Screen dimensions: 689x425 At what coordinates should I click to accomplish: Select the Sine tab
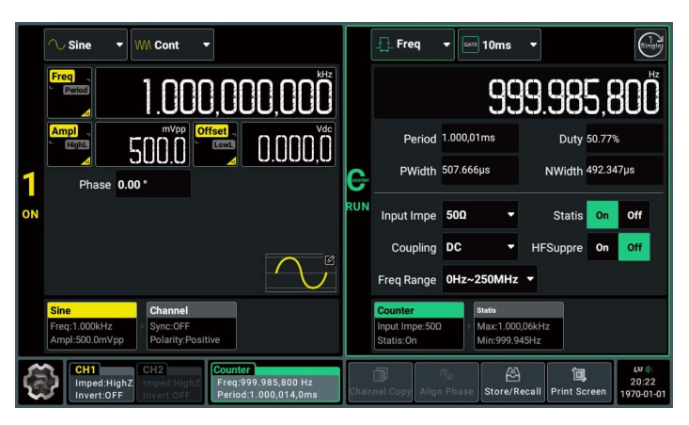click(x=92, y=326)
